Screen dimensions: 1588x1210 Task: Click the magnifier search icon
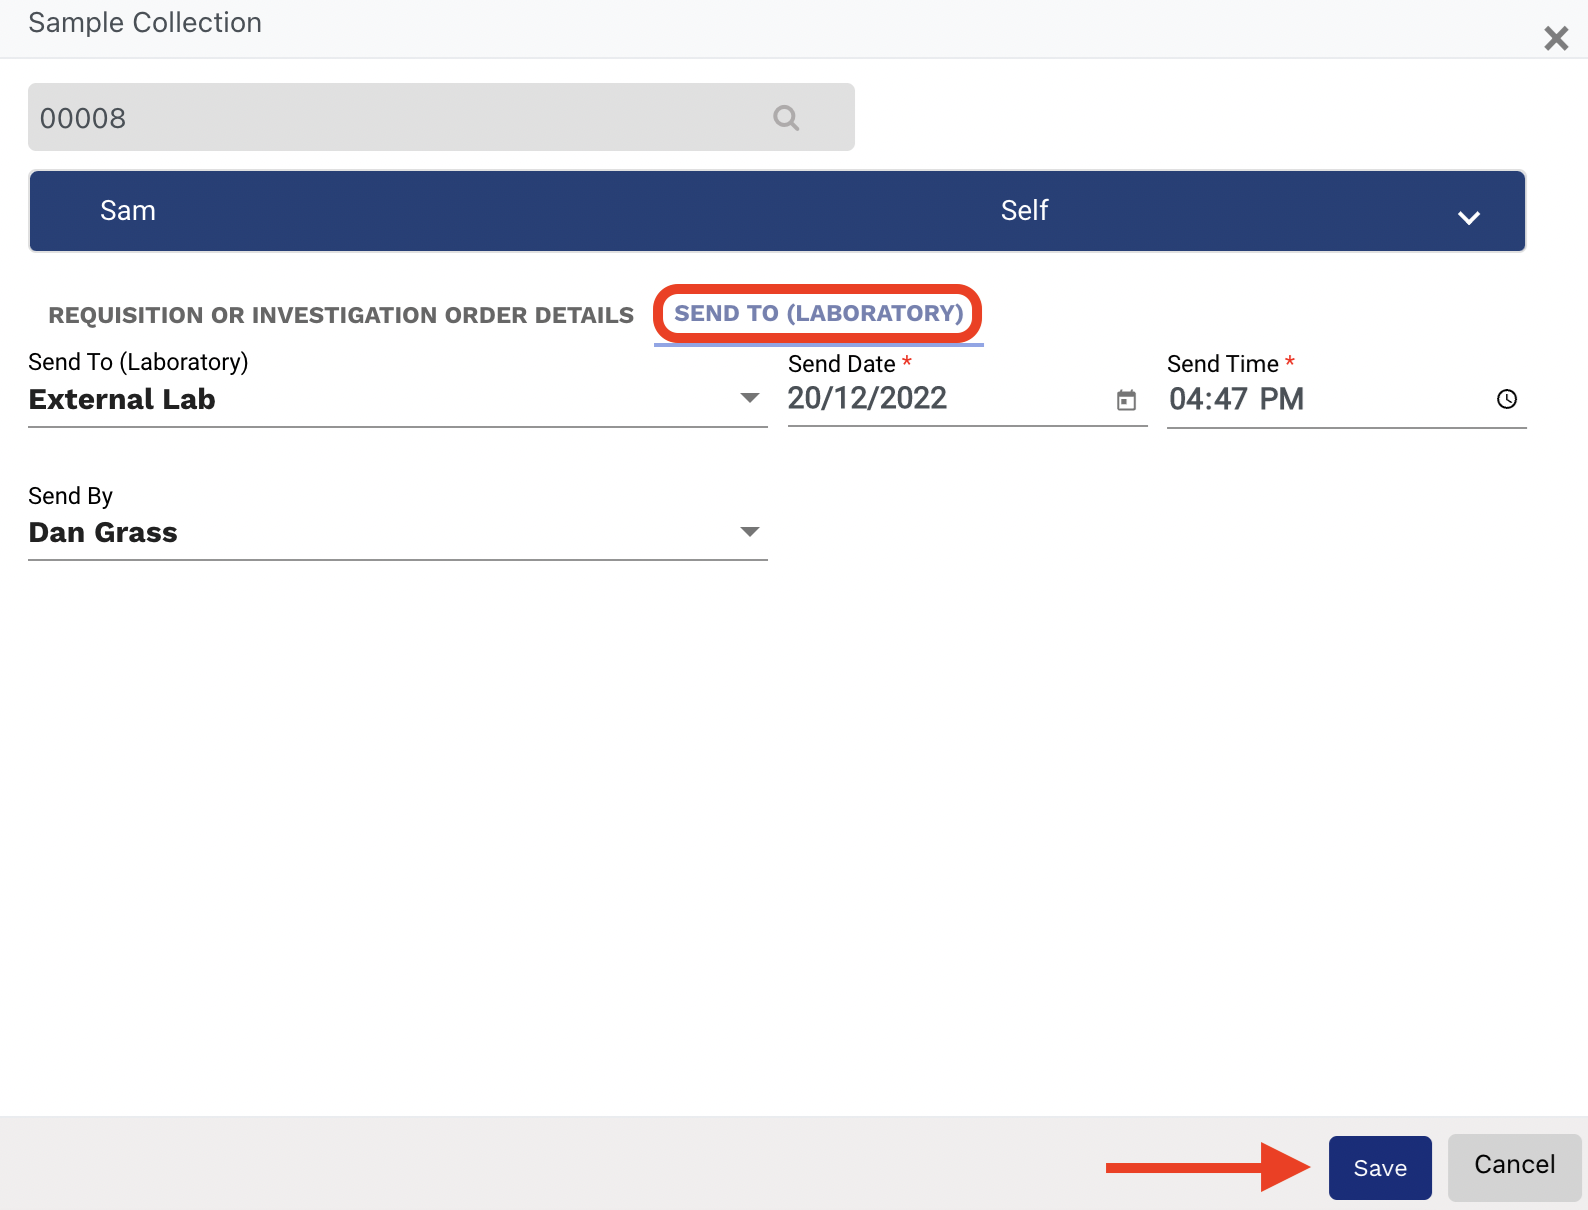click(786, 118)
